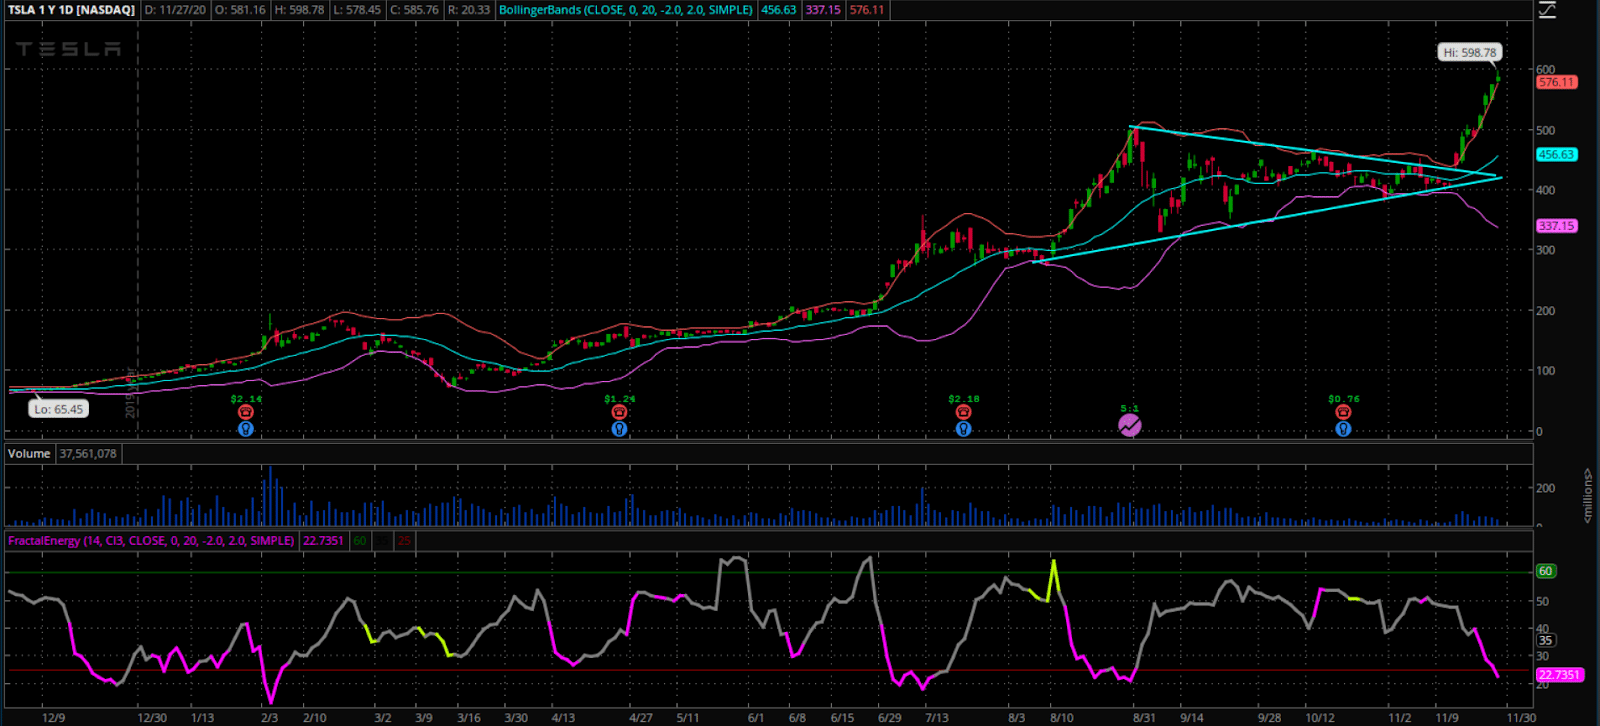Open the BollingerBands study label
1600x726 pixels.
(626, 10)
